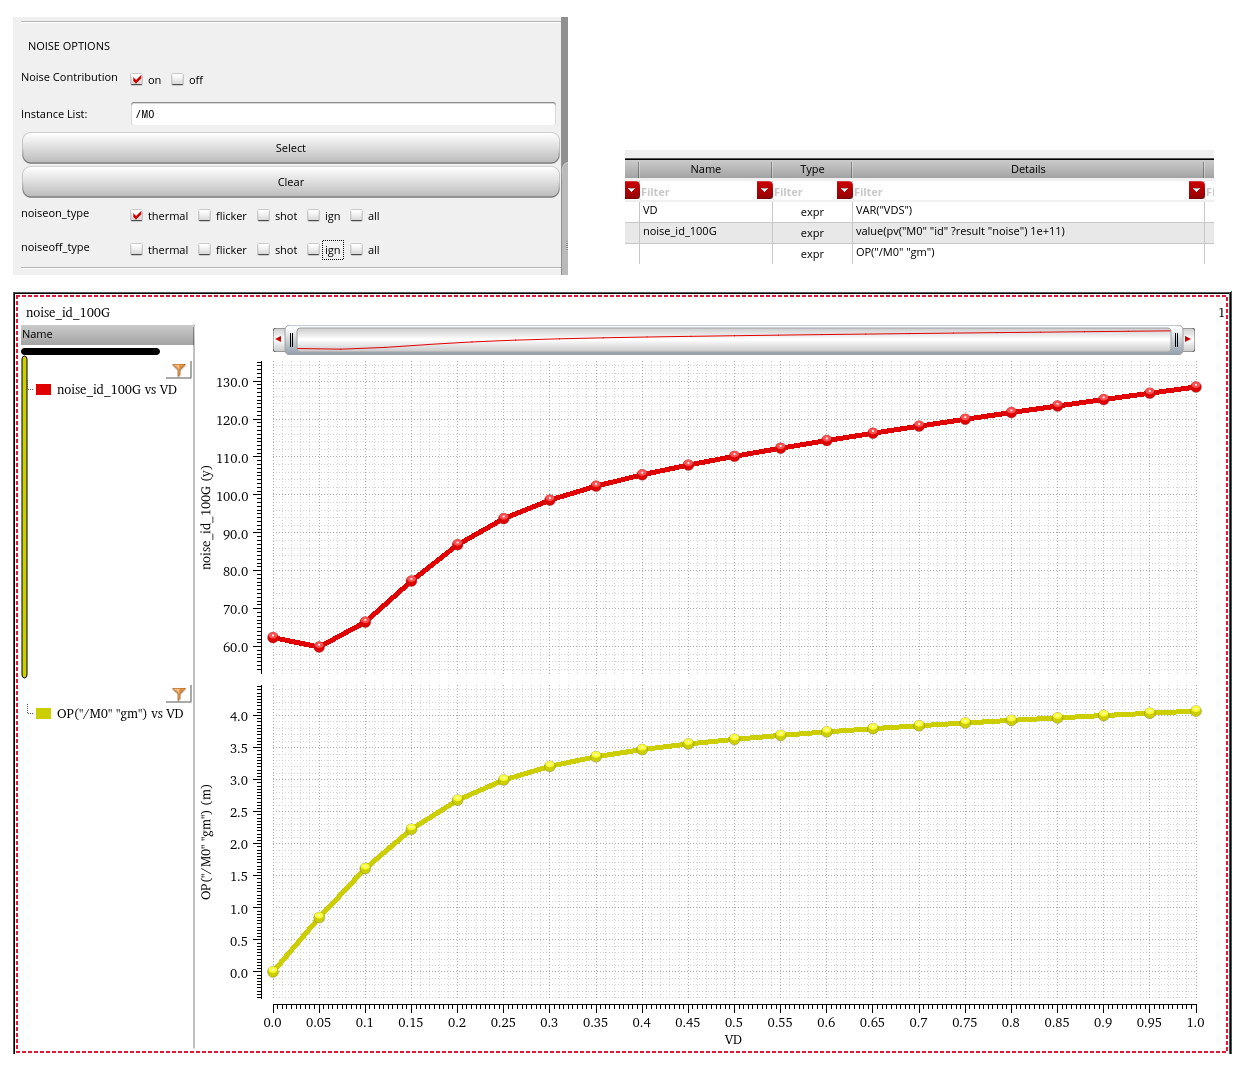Image resolution: width=1241 pixels, height=1069 pixels.
Task: Click the funnel filter icon above noise_id_100G trace
Action: point(179,370)
